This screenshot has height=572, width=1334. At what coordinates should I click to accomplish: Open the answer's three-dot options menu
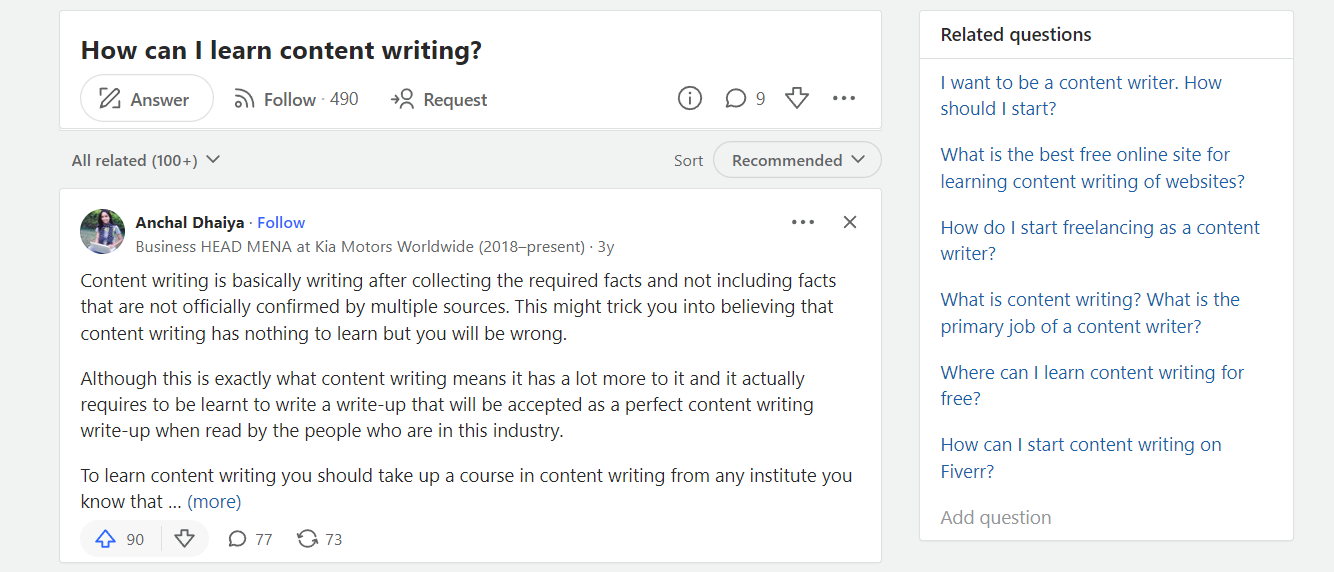tap(803, 222)
